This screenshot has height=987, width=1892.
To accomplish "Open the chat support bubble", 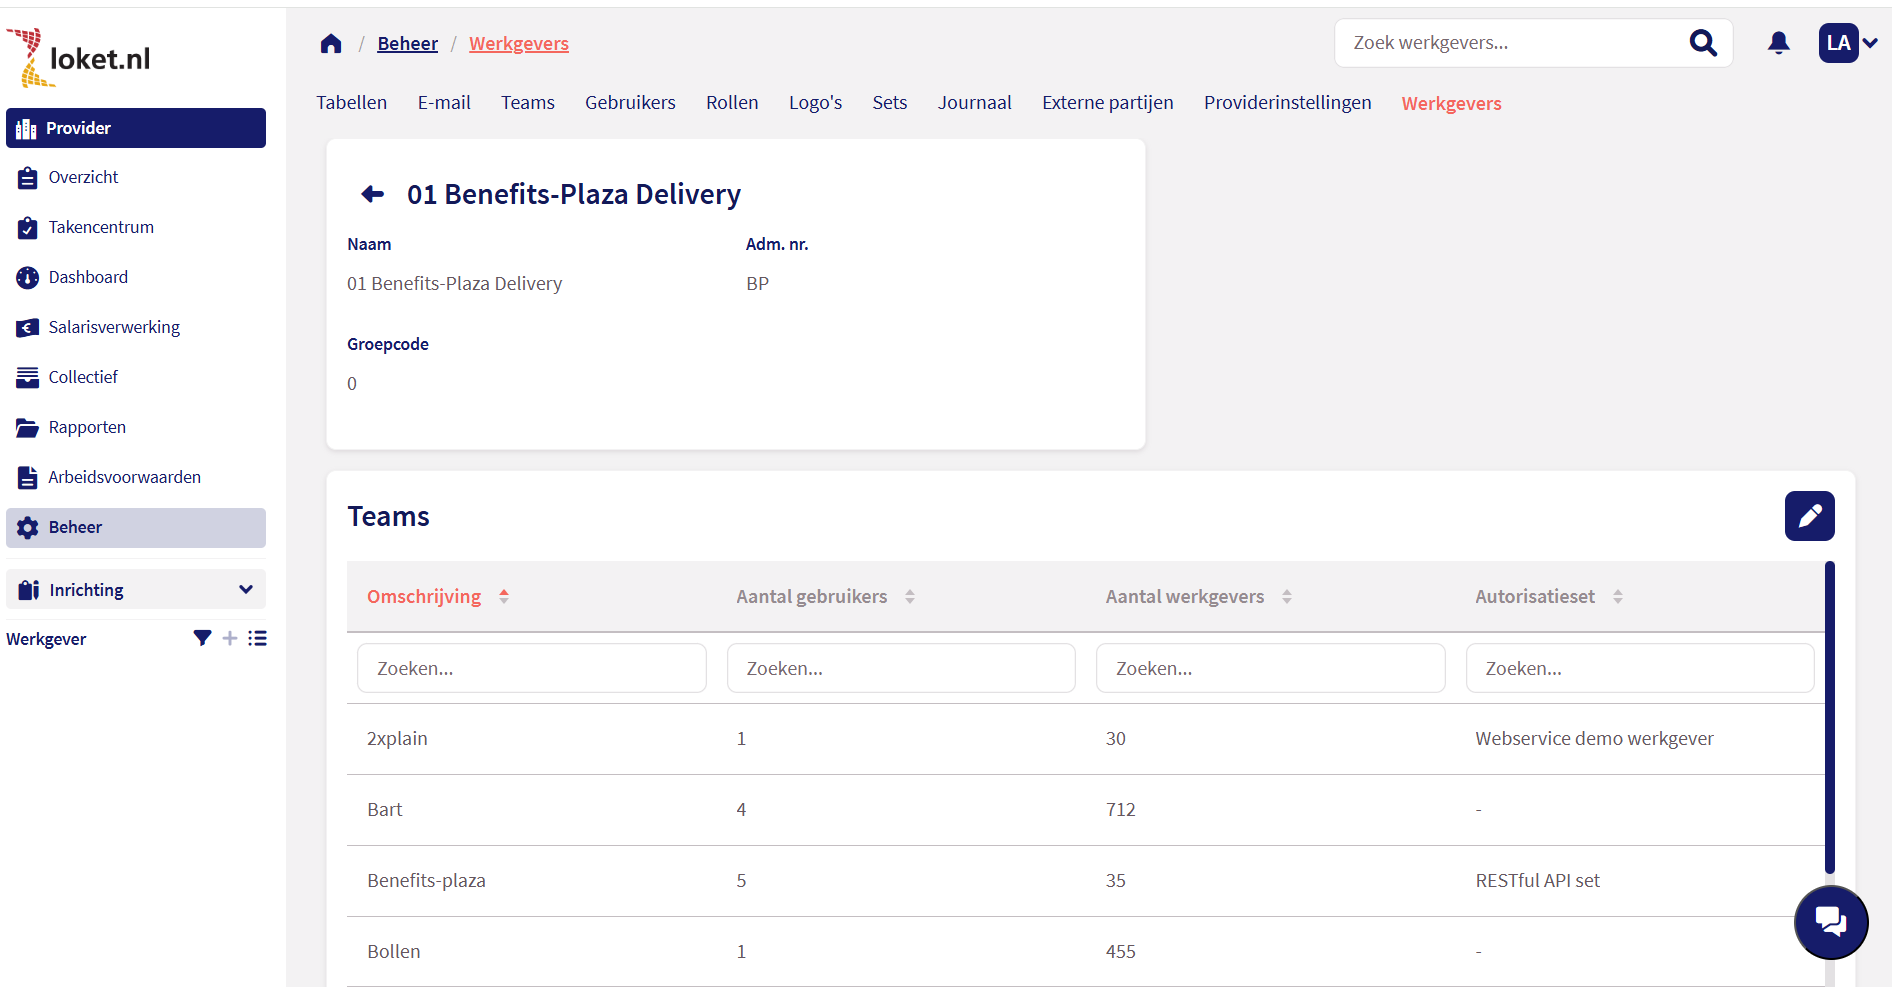I will click(1831, 922).
